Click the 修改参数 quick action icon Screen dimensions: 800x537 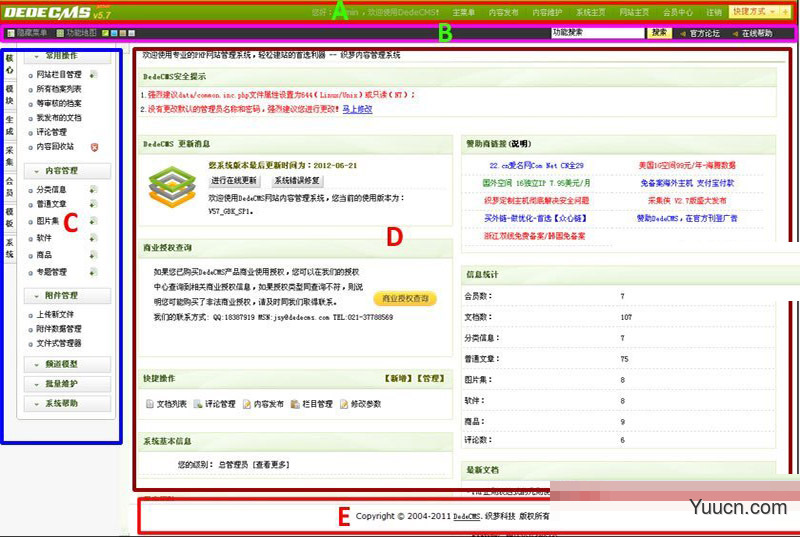pos(344,404)
